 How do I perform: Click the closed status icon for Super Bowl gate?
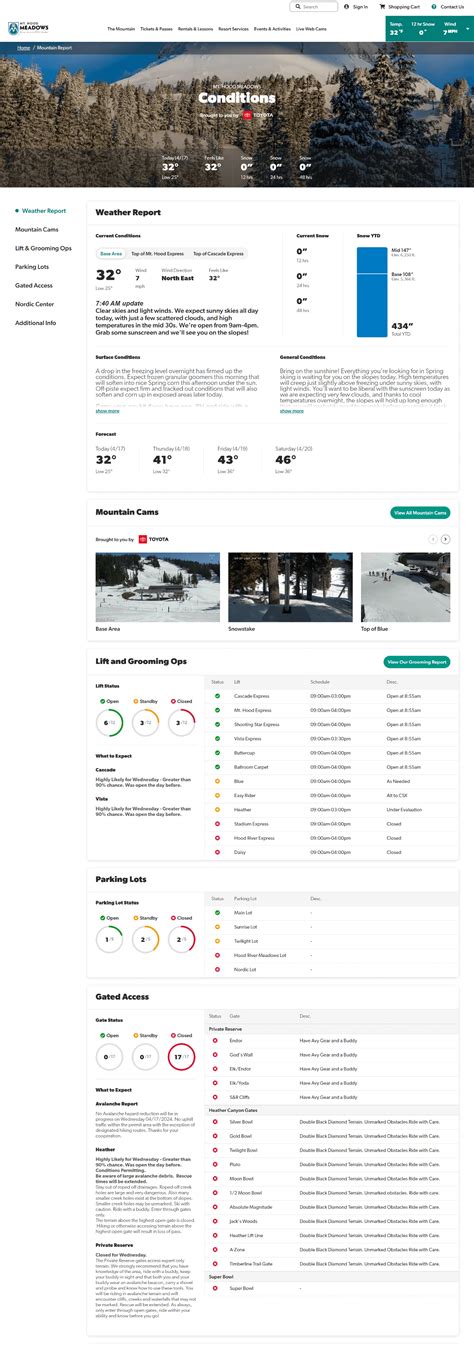click(x=215, y=1288)
